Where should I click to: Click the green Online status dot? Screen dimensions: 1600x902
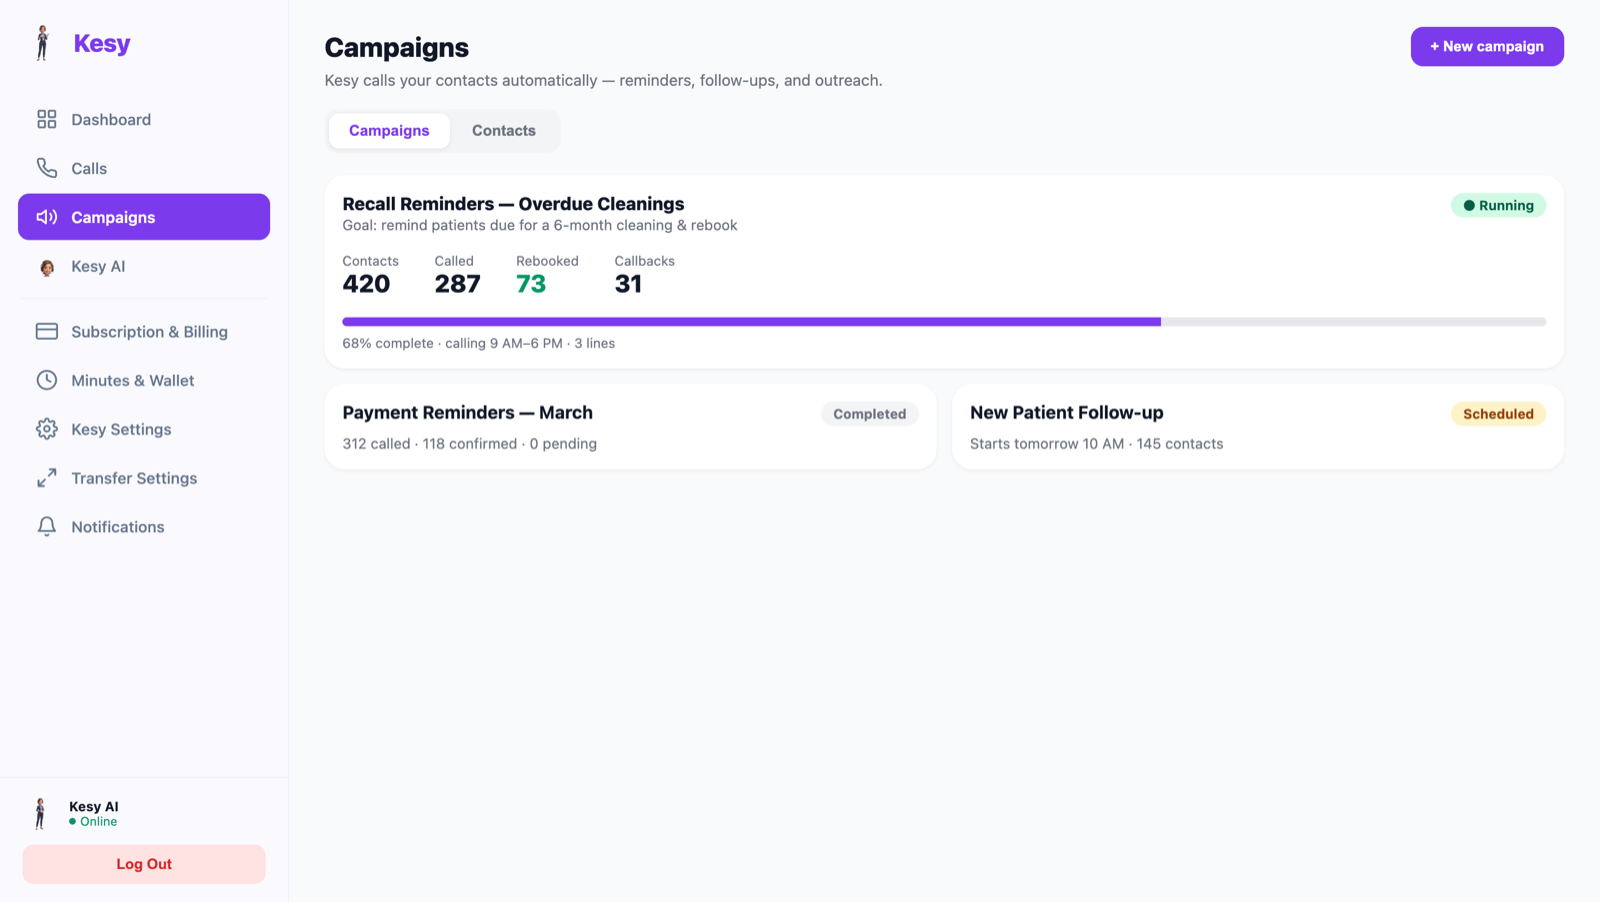(x=72, y=822)
